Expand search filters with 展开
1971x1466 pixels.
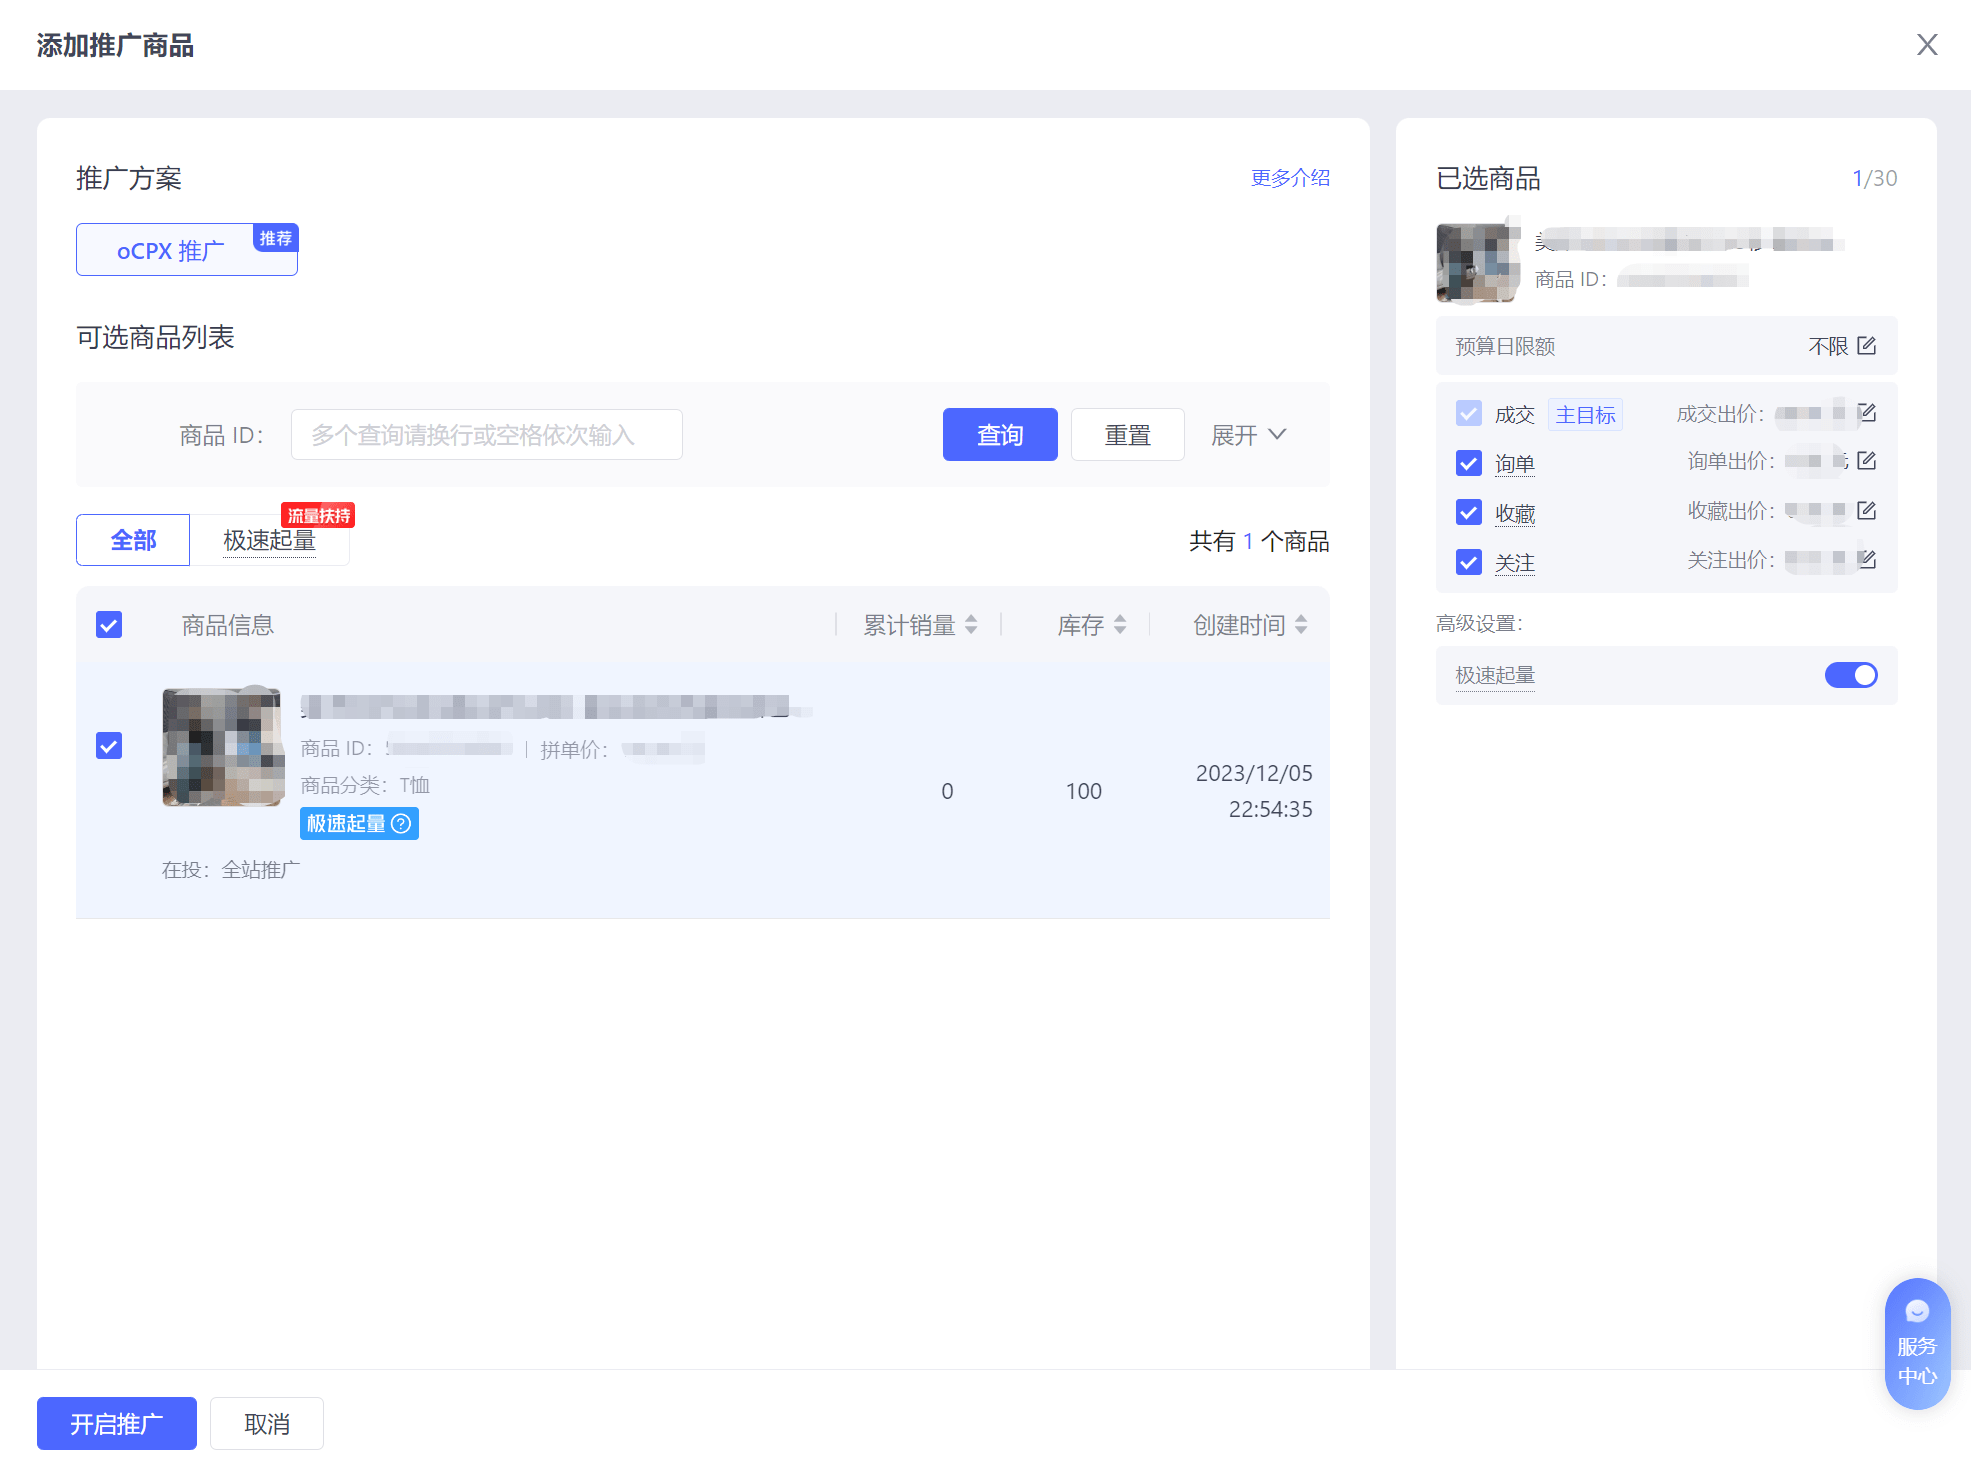click(x=1248, y=435)
